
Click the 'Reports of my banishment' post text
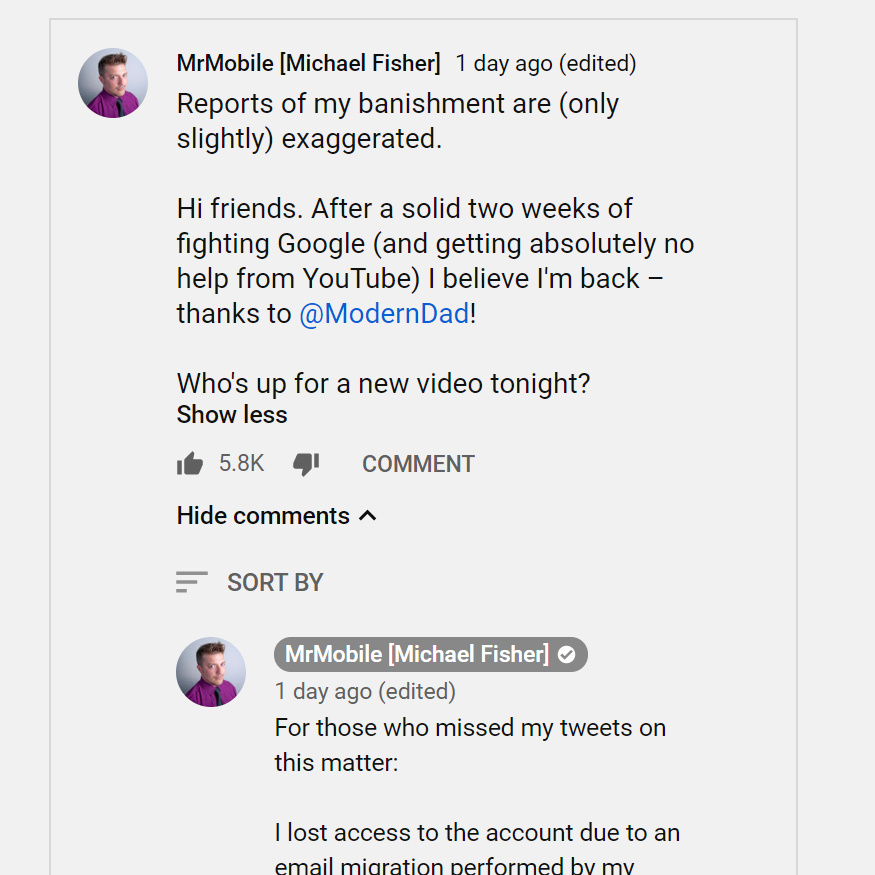pyautogui.click(x=398, y=121)
